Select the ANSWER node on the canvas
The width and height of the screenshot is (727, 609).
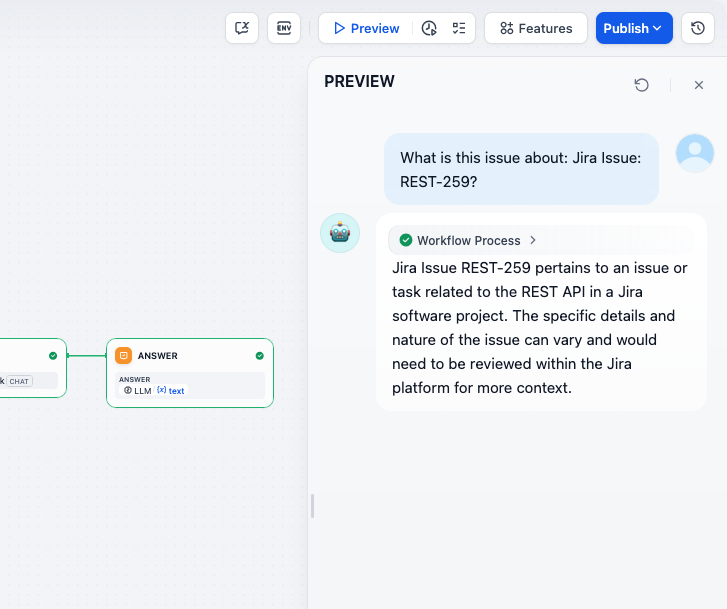190,372
